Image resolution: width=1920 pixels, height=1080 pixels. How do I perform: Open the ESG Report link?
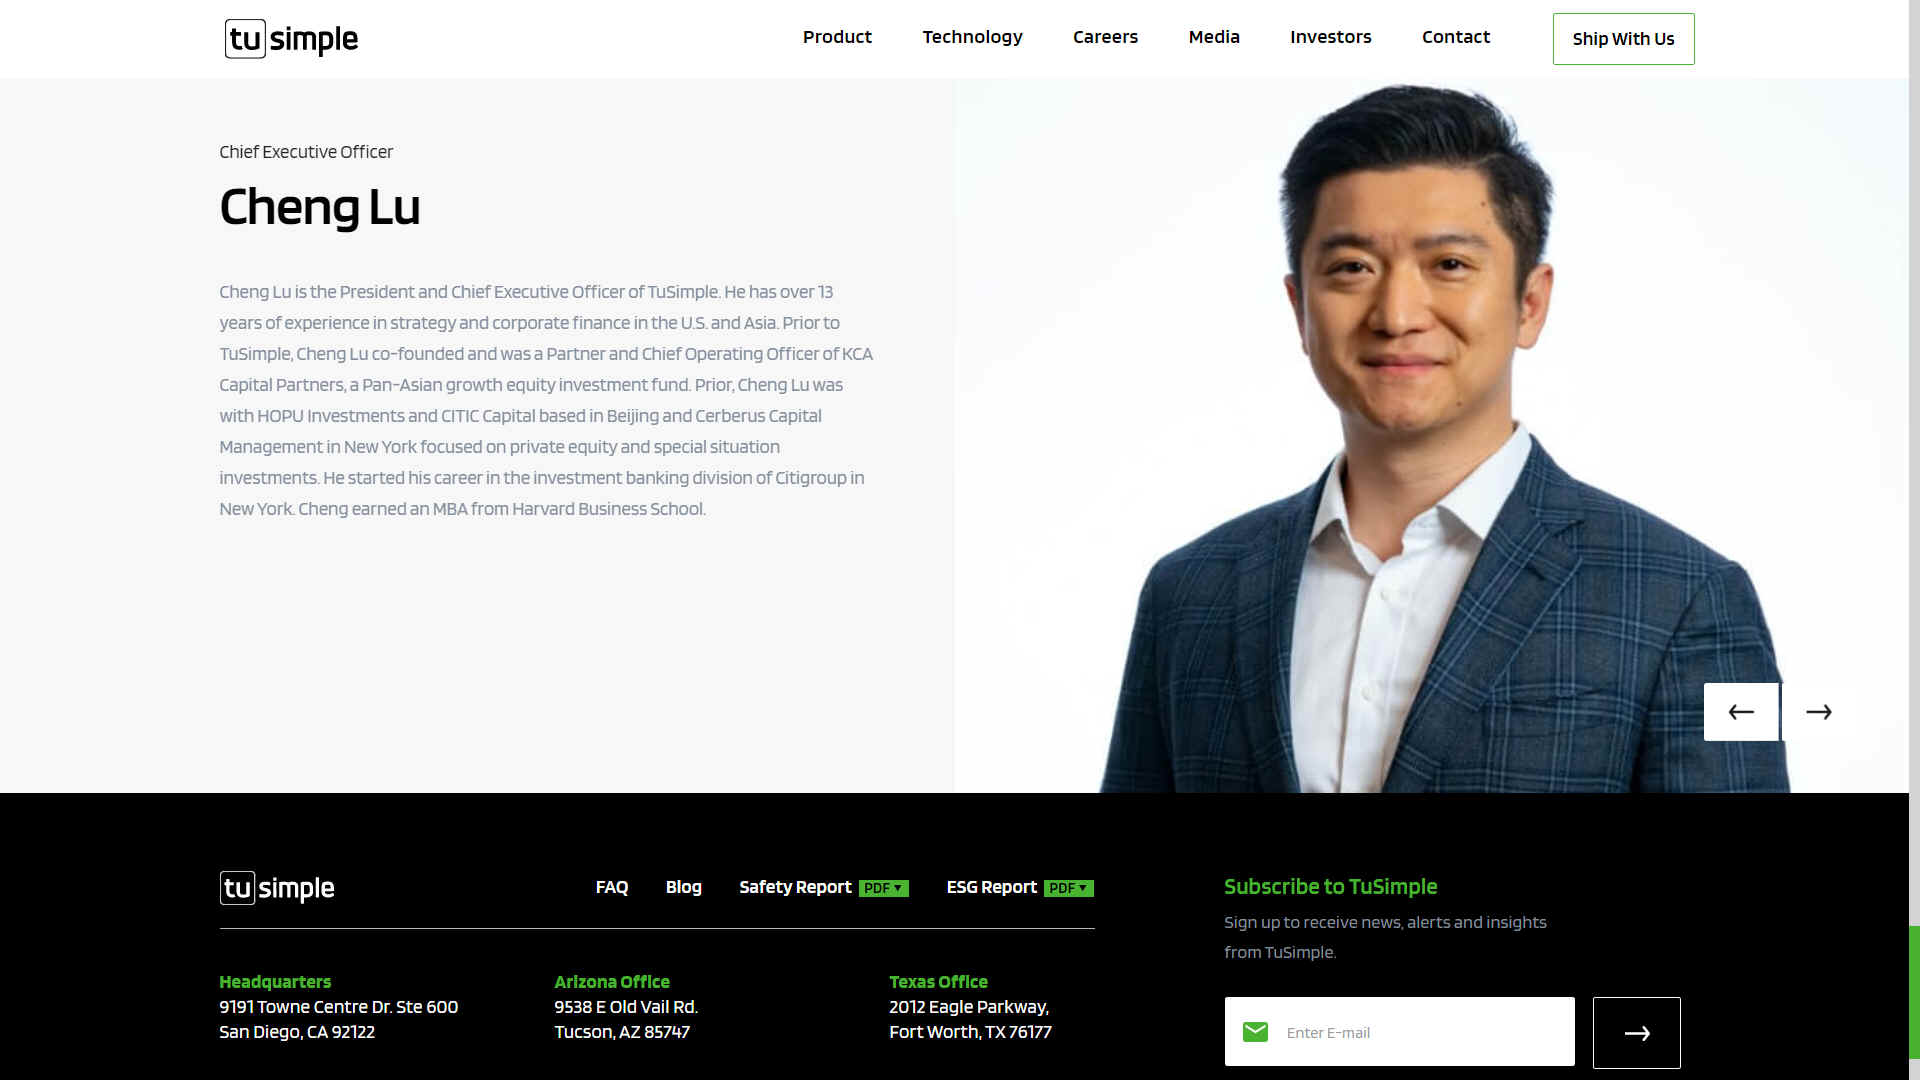click(x=991, y=887)
